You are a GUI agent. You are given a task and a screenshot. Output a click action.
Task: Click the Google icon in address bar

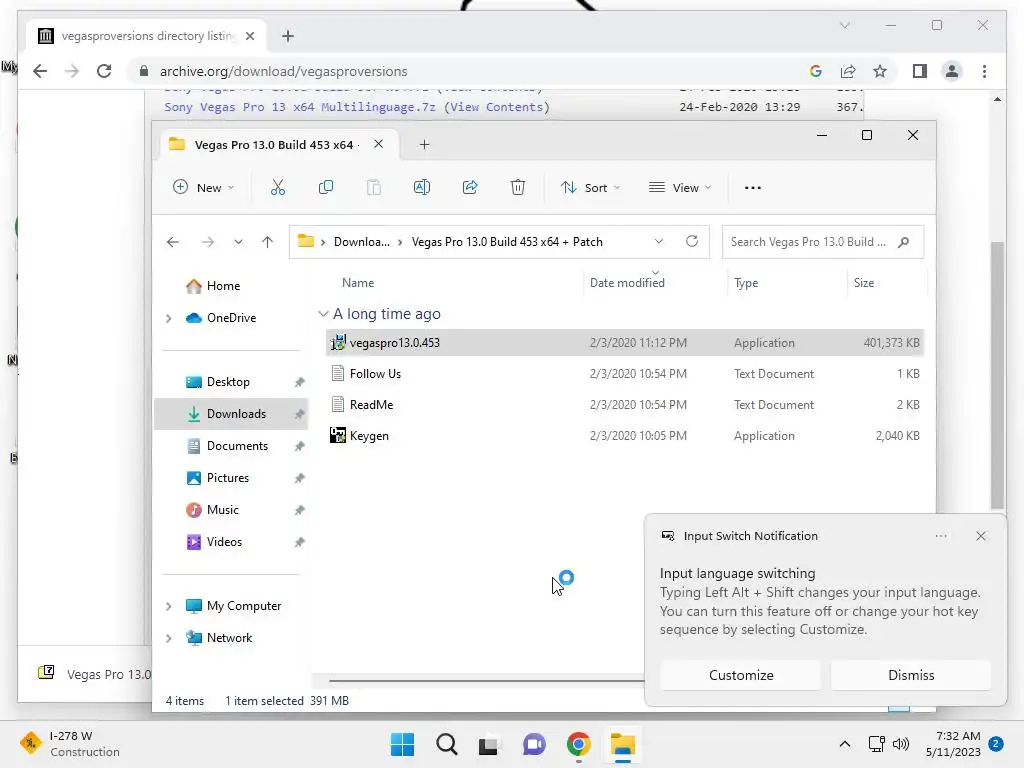(816, 71)
